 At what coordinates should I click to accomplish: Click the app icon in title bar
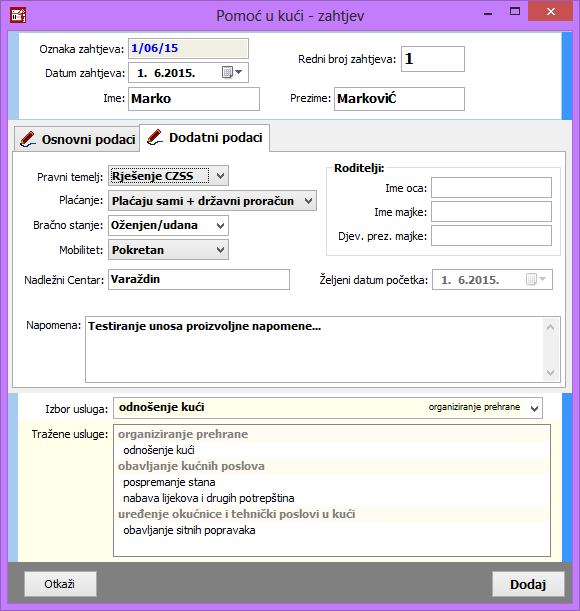click(x=18, y=15)
